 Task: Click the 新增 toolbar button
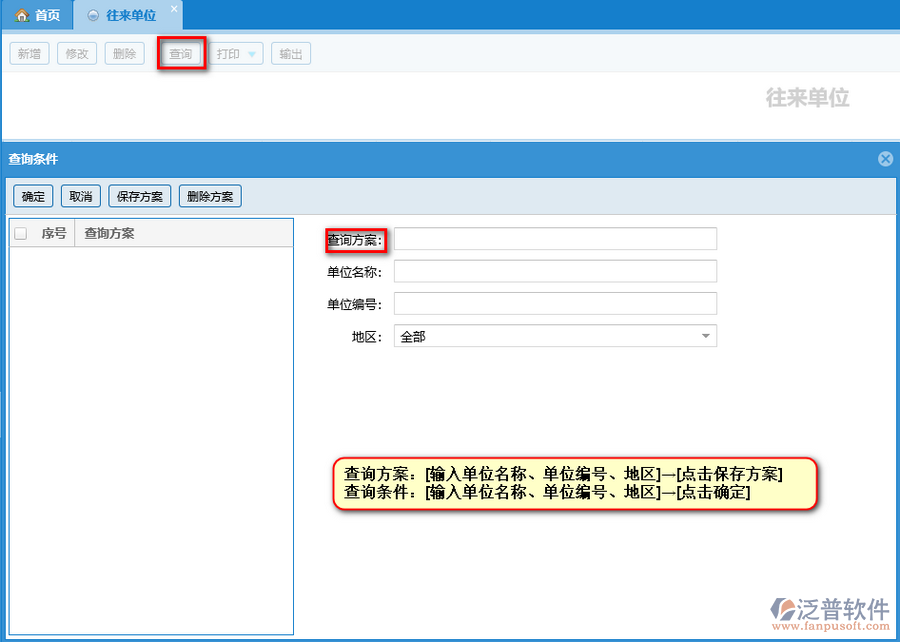click(29, 54)
